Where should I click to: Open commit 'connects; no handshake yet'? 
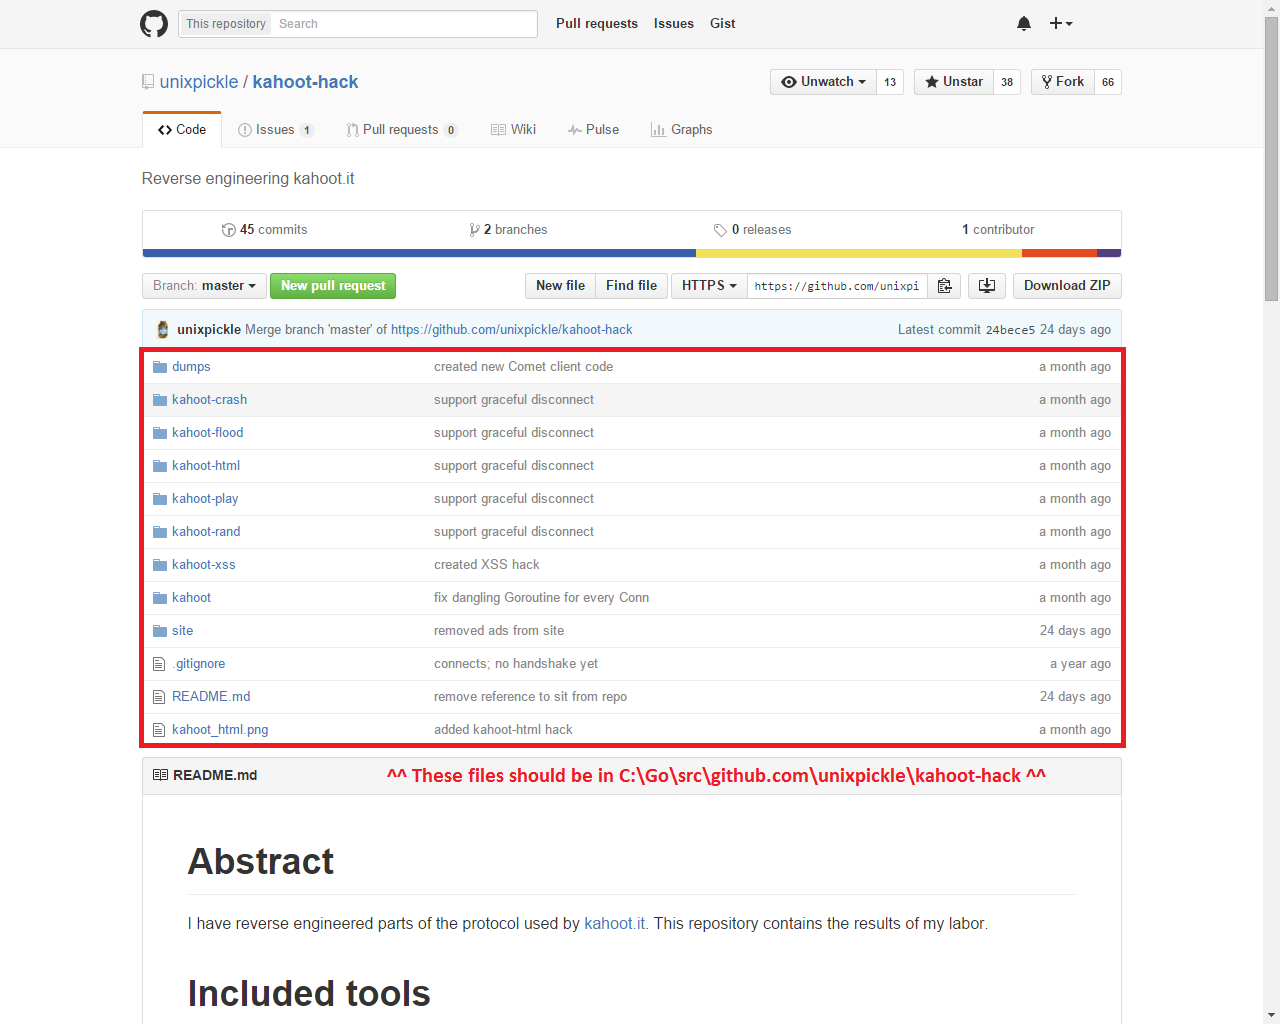click(516, 664)
